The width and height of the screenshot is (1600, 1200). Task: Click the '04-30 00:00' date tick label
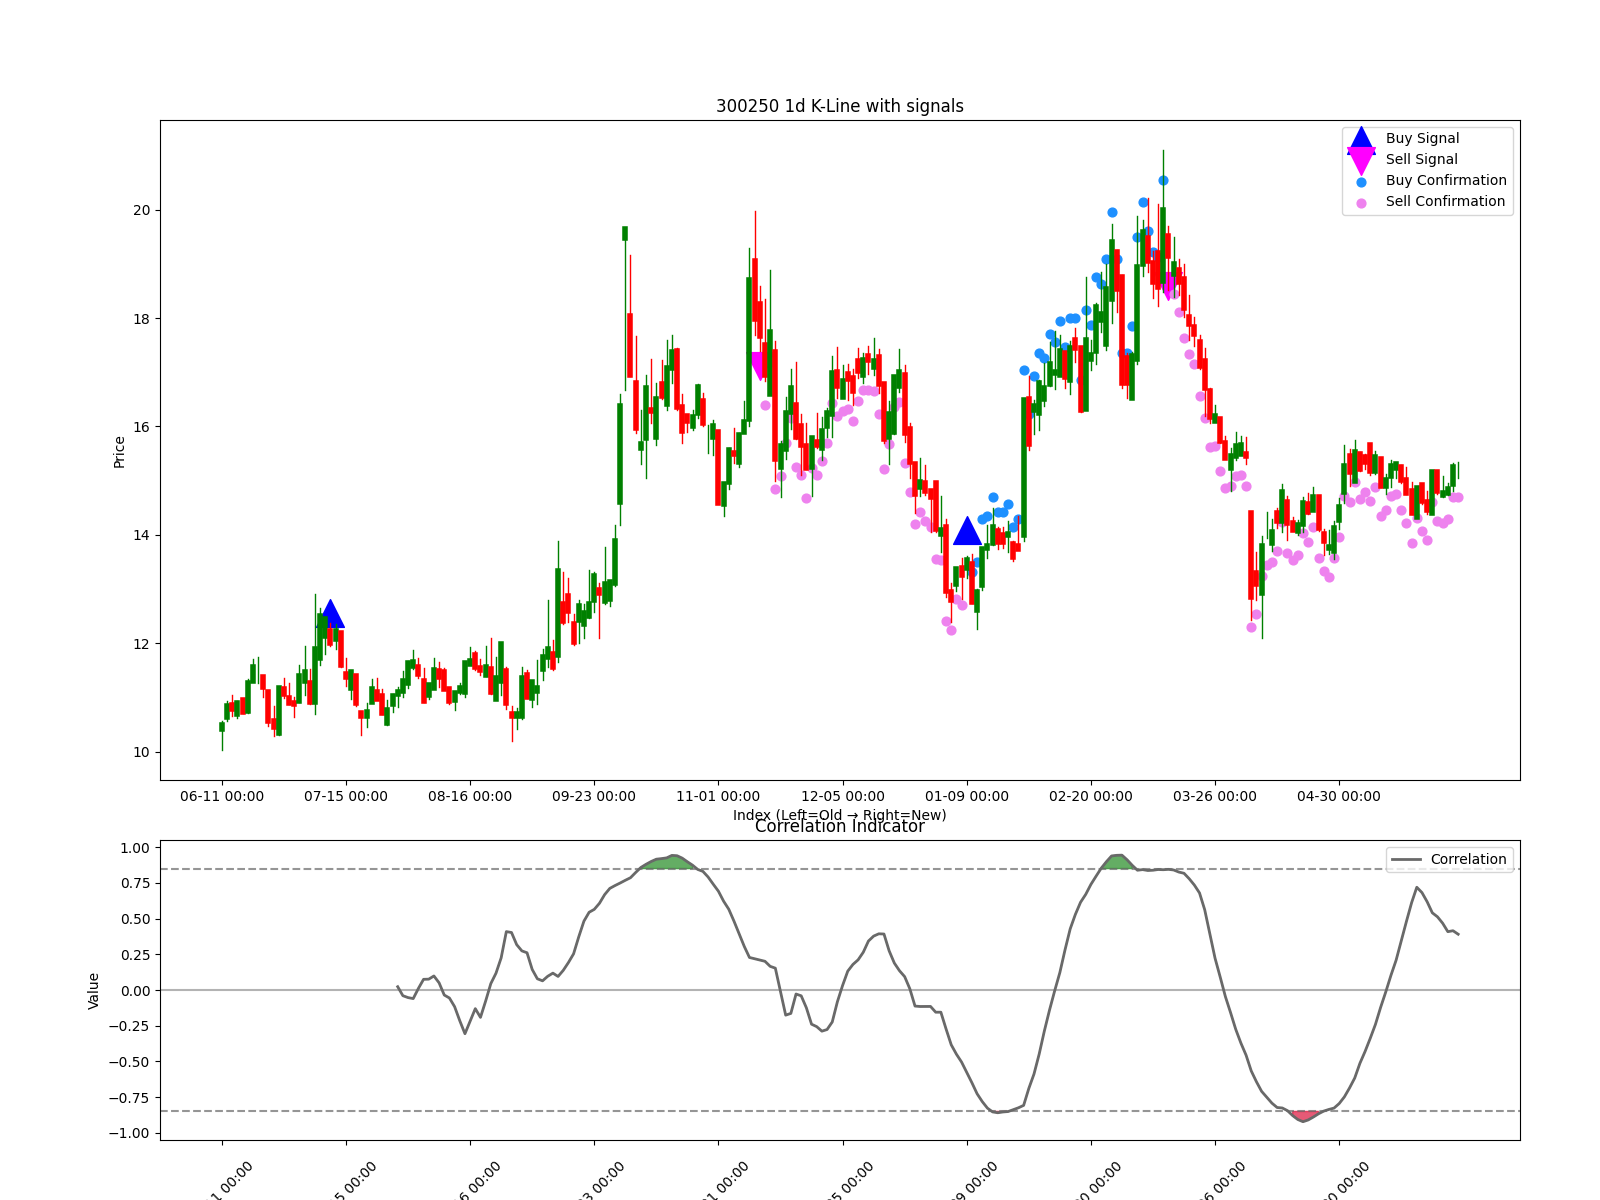pyautogui.click(x=1339, y=797)
